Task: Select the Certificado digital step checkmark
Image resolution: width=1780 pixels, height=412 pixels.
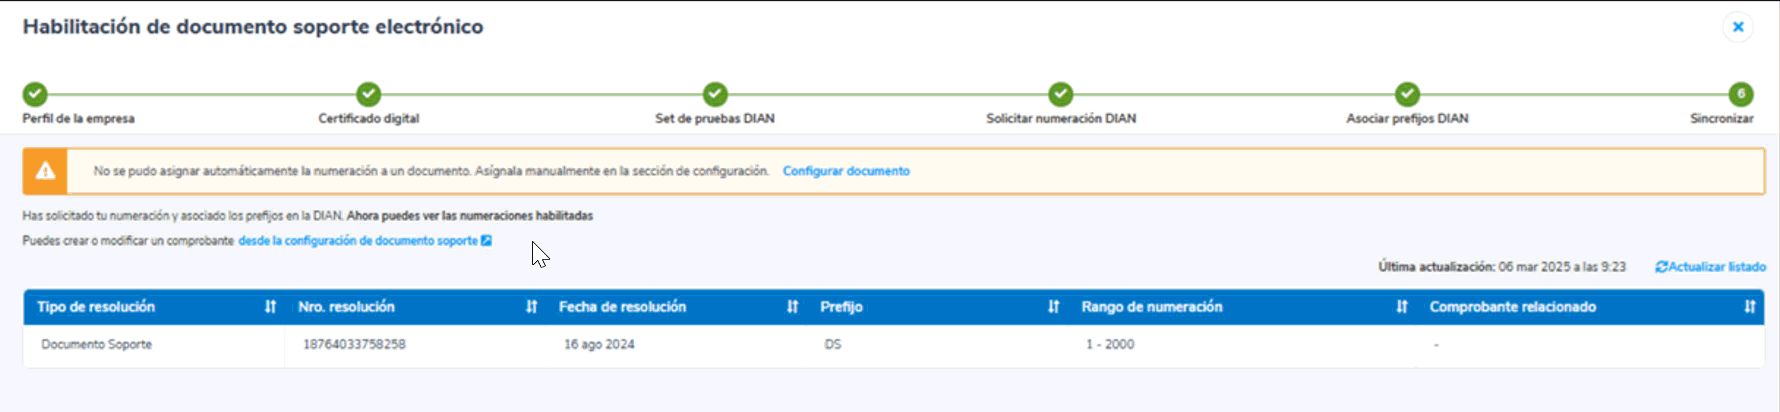Action: [369, 94]
